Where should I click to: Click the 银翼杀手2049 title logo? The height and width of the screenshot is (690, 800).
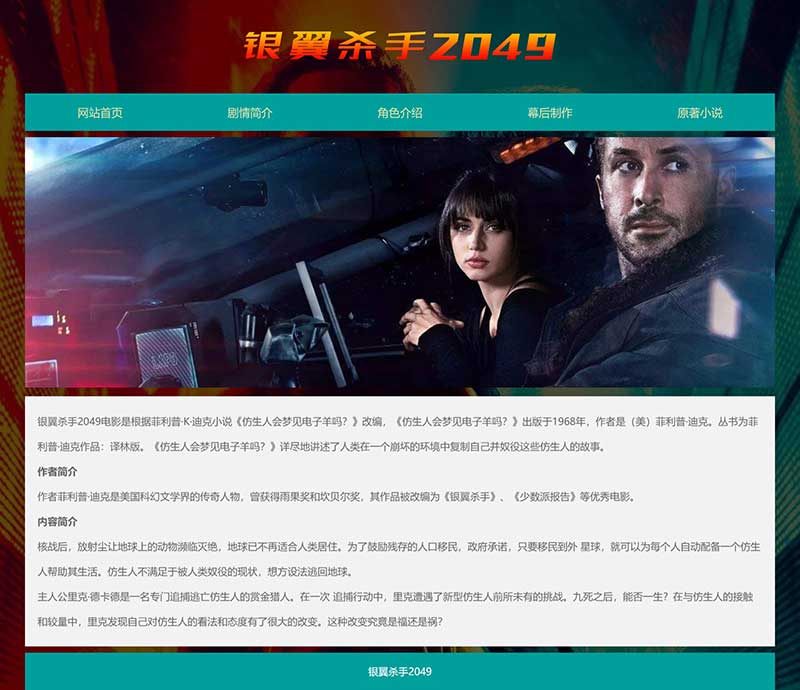tap(400, 45)
